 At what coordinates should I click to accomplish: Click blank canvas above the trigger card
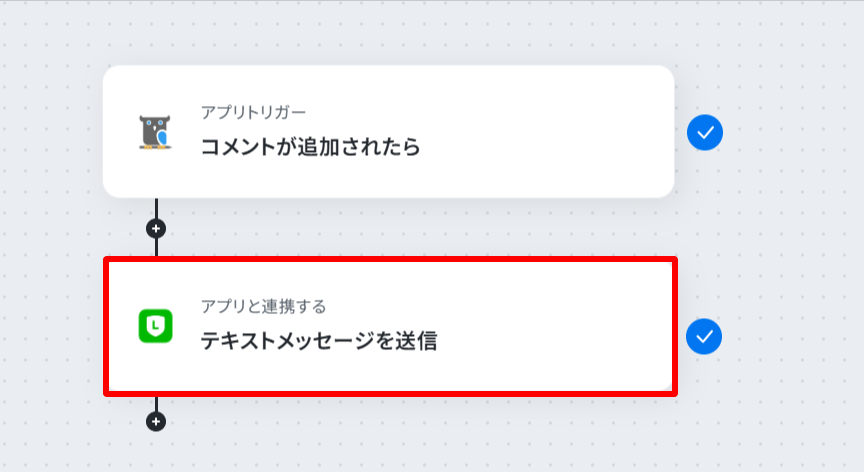point(386,33)
